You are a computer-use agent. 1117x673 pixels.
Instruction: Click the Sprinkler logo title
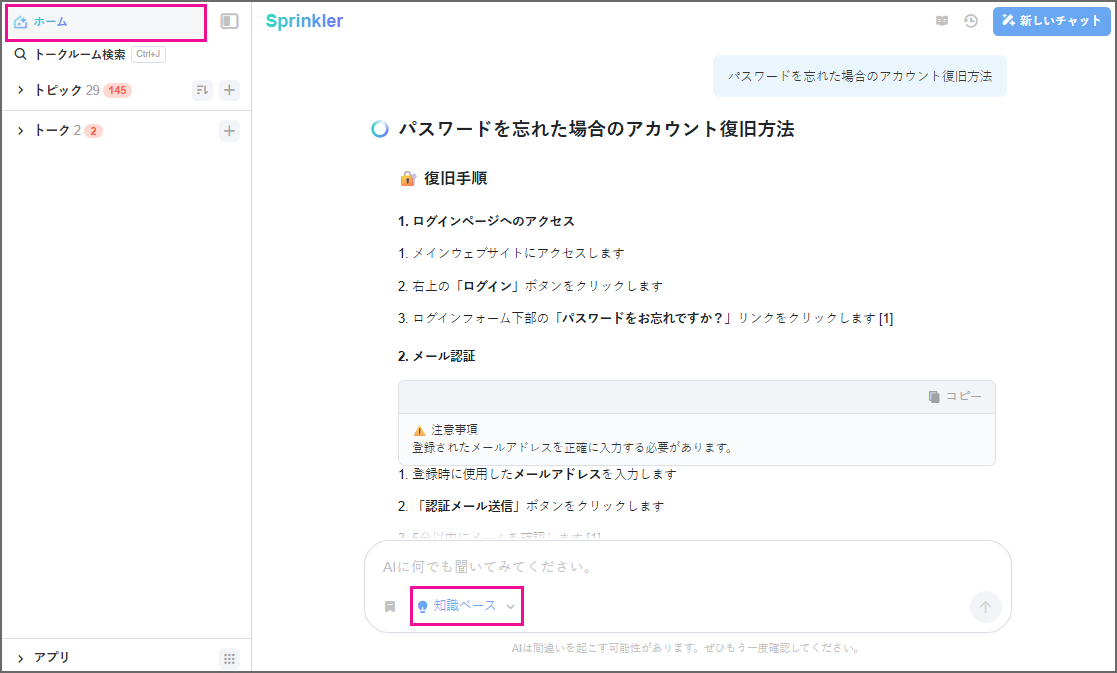coord(304,21)
